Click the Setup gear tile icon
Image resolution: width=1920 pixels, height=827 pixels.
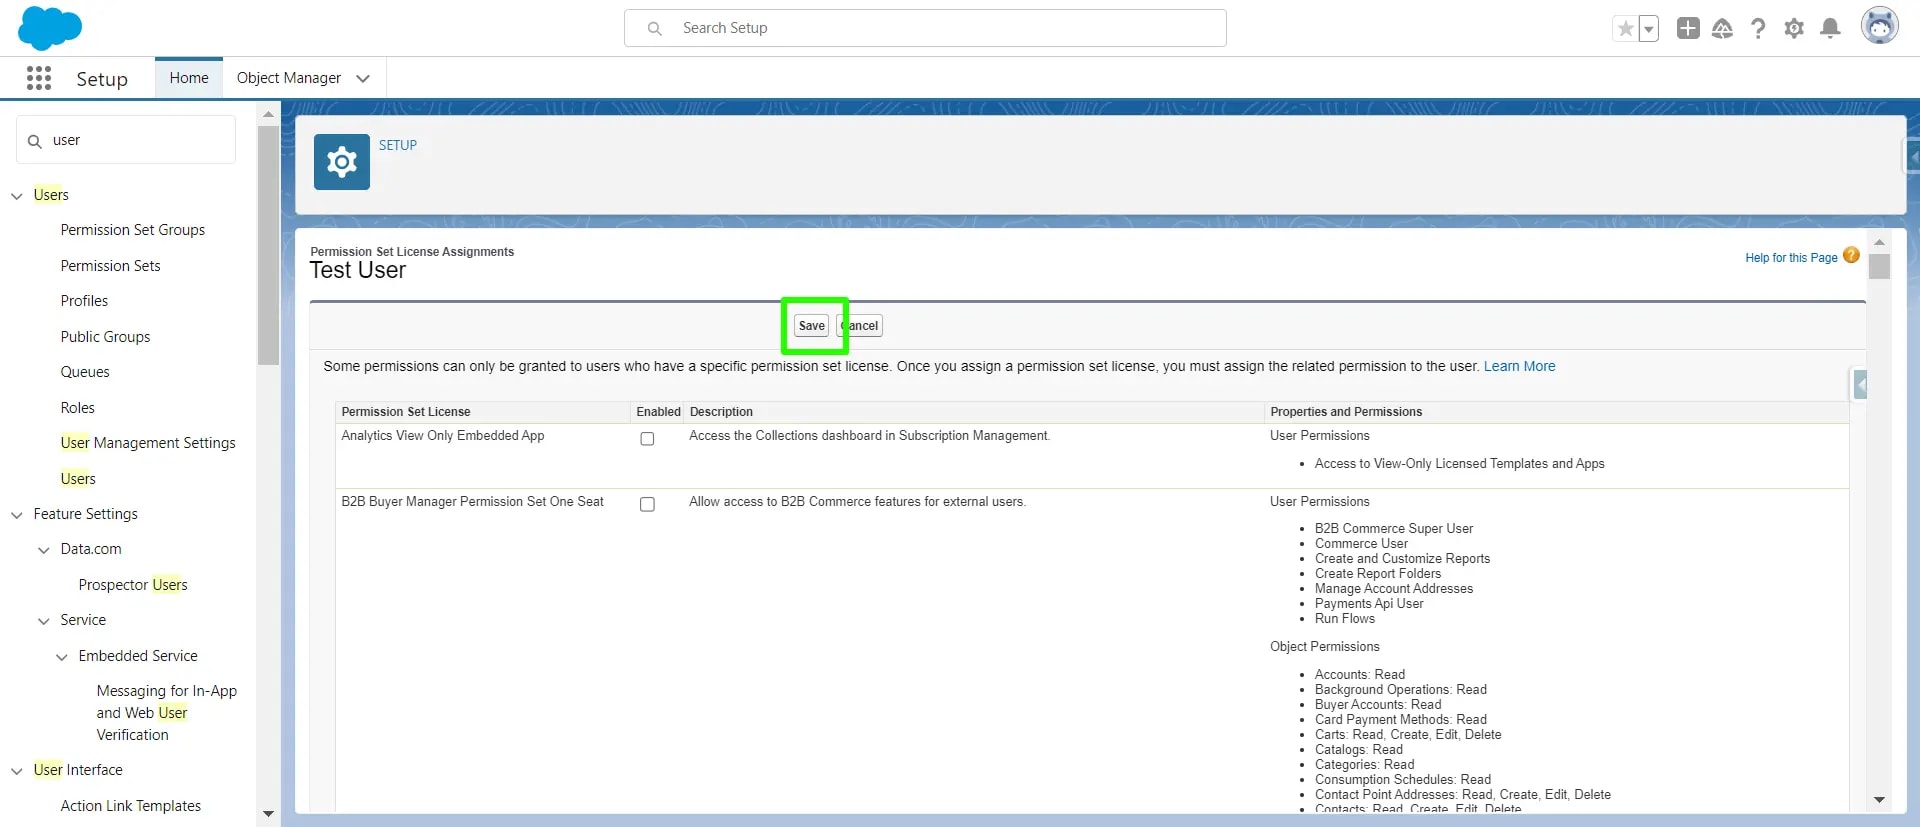(342, 162)
